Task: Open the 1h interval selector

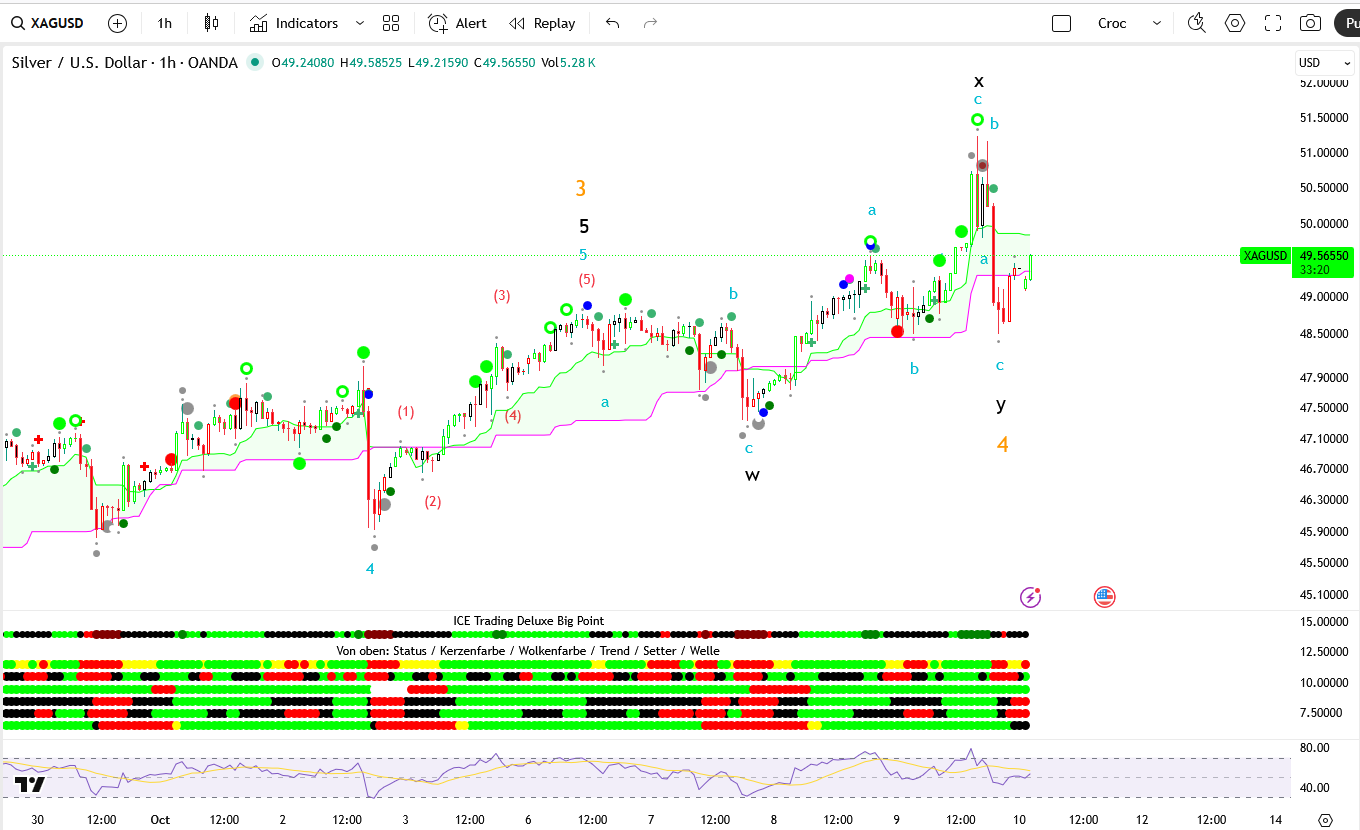Action: tap(164, 23)
